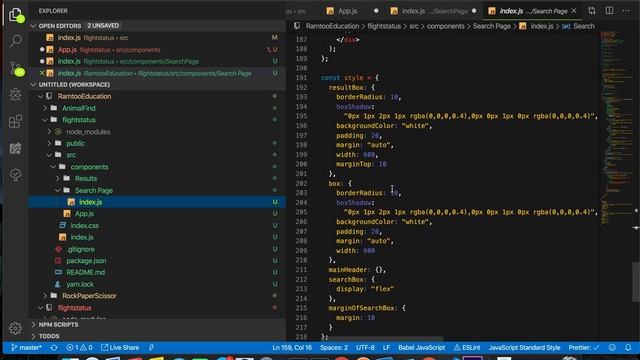Click components in the breadcrumb
The image size is (640, 360).
click(445, 26)
